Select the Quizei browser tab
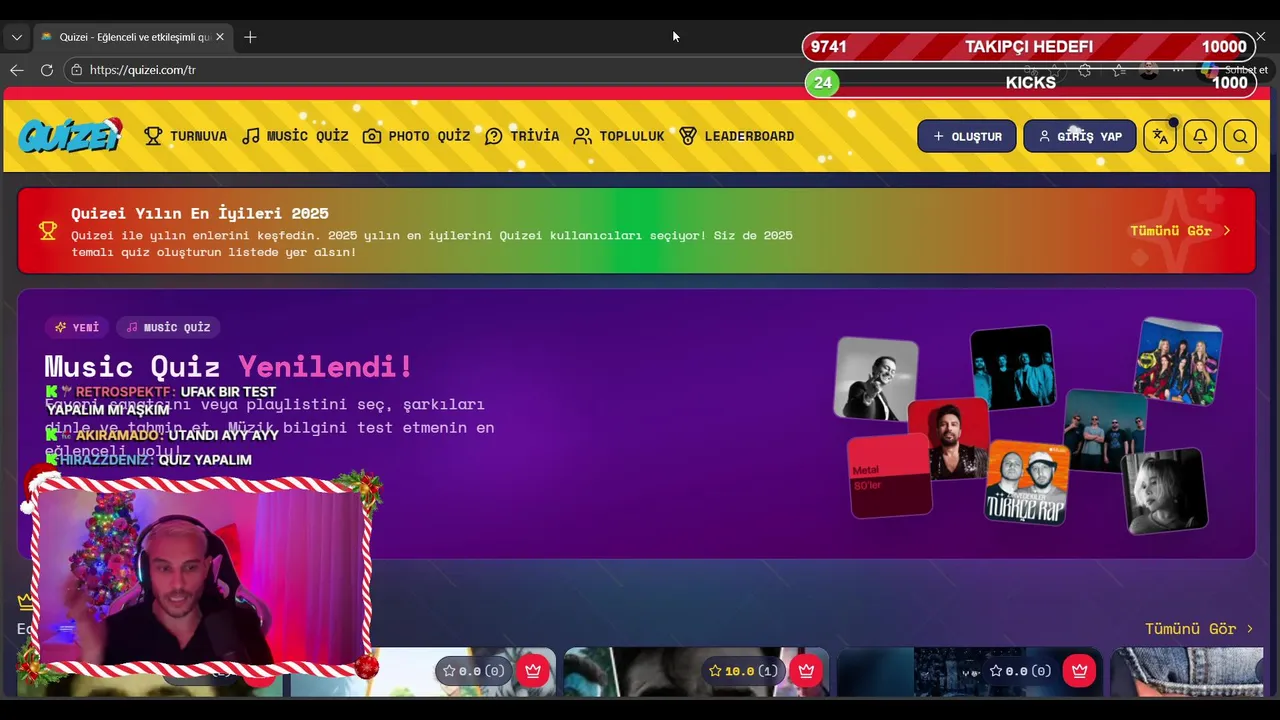The image size is (1280, 720). (x=132, y=37)
